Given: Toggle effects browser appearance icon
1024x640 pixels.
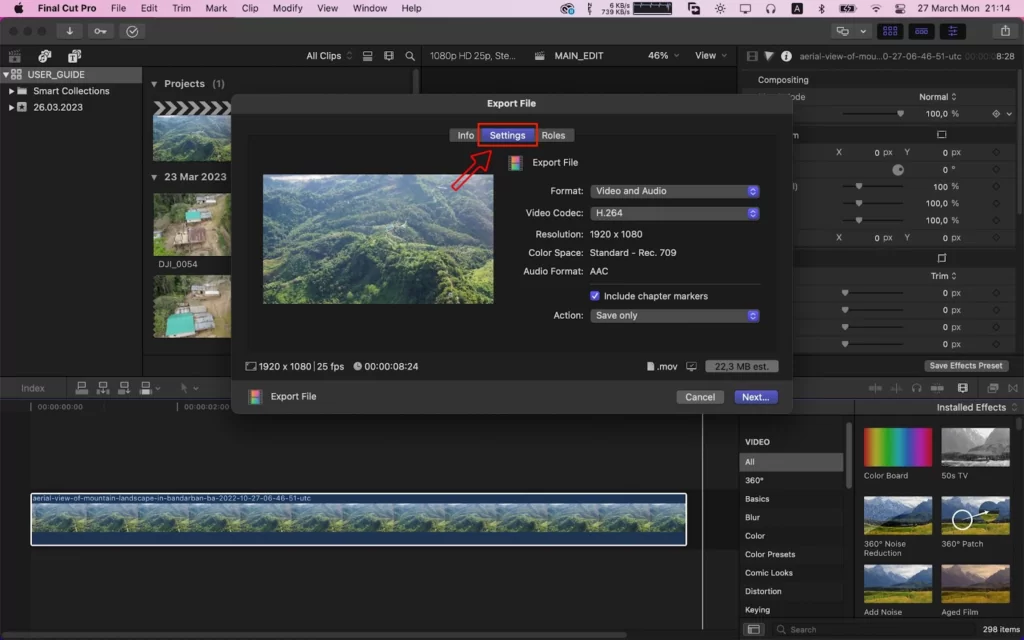Looking at the screenshot, I should 753,630.
